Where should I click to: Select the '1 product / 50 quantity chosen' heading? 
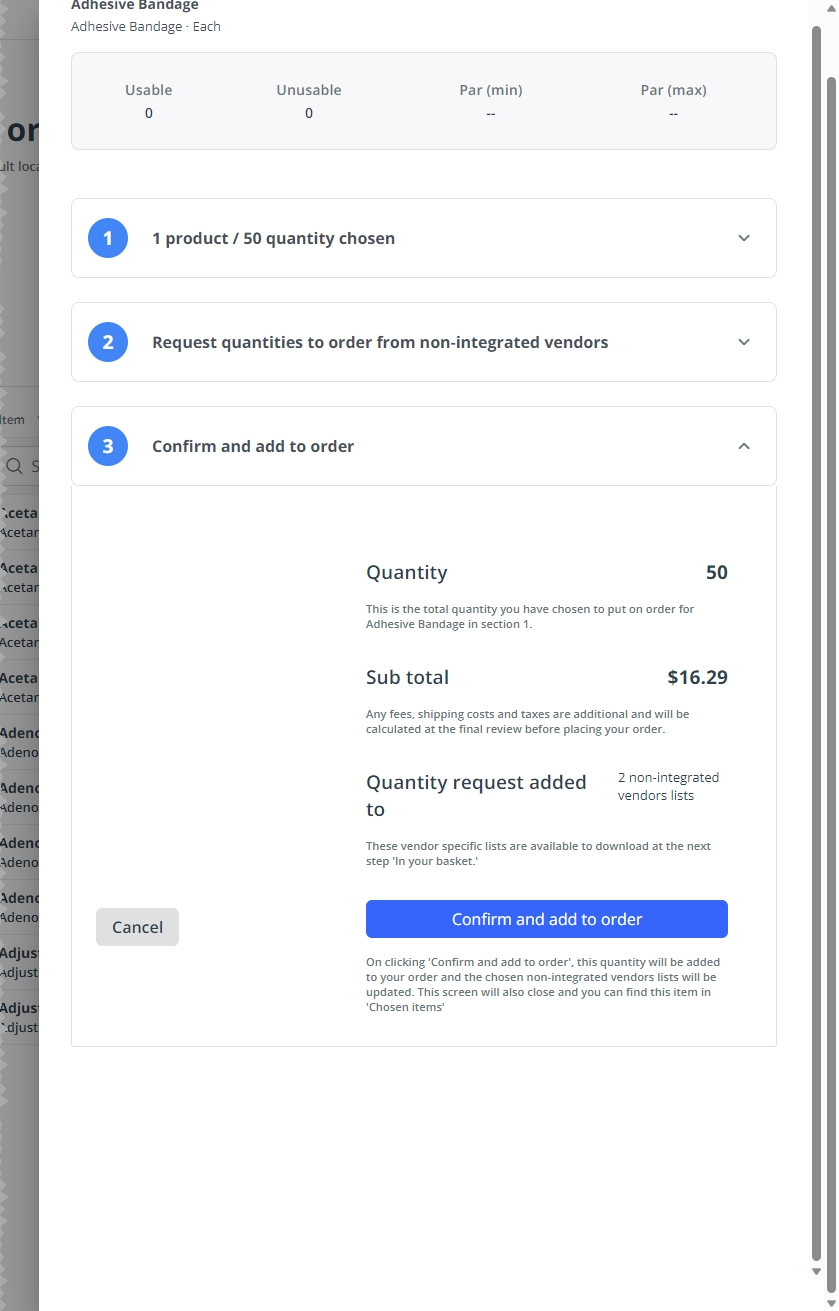pos(273,238)
